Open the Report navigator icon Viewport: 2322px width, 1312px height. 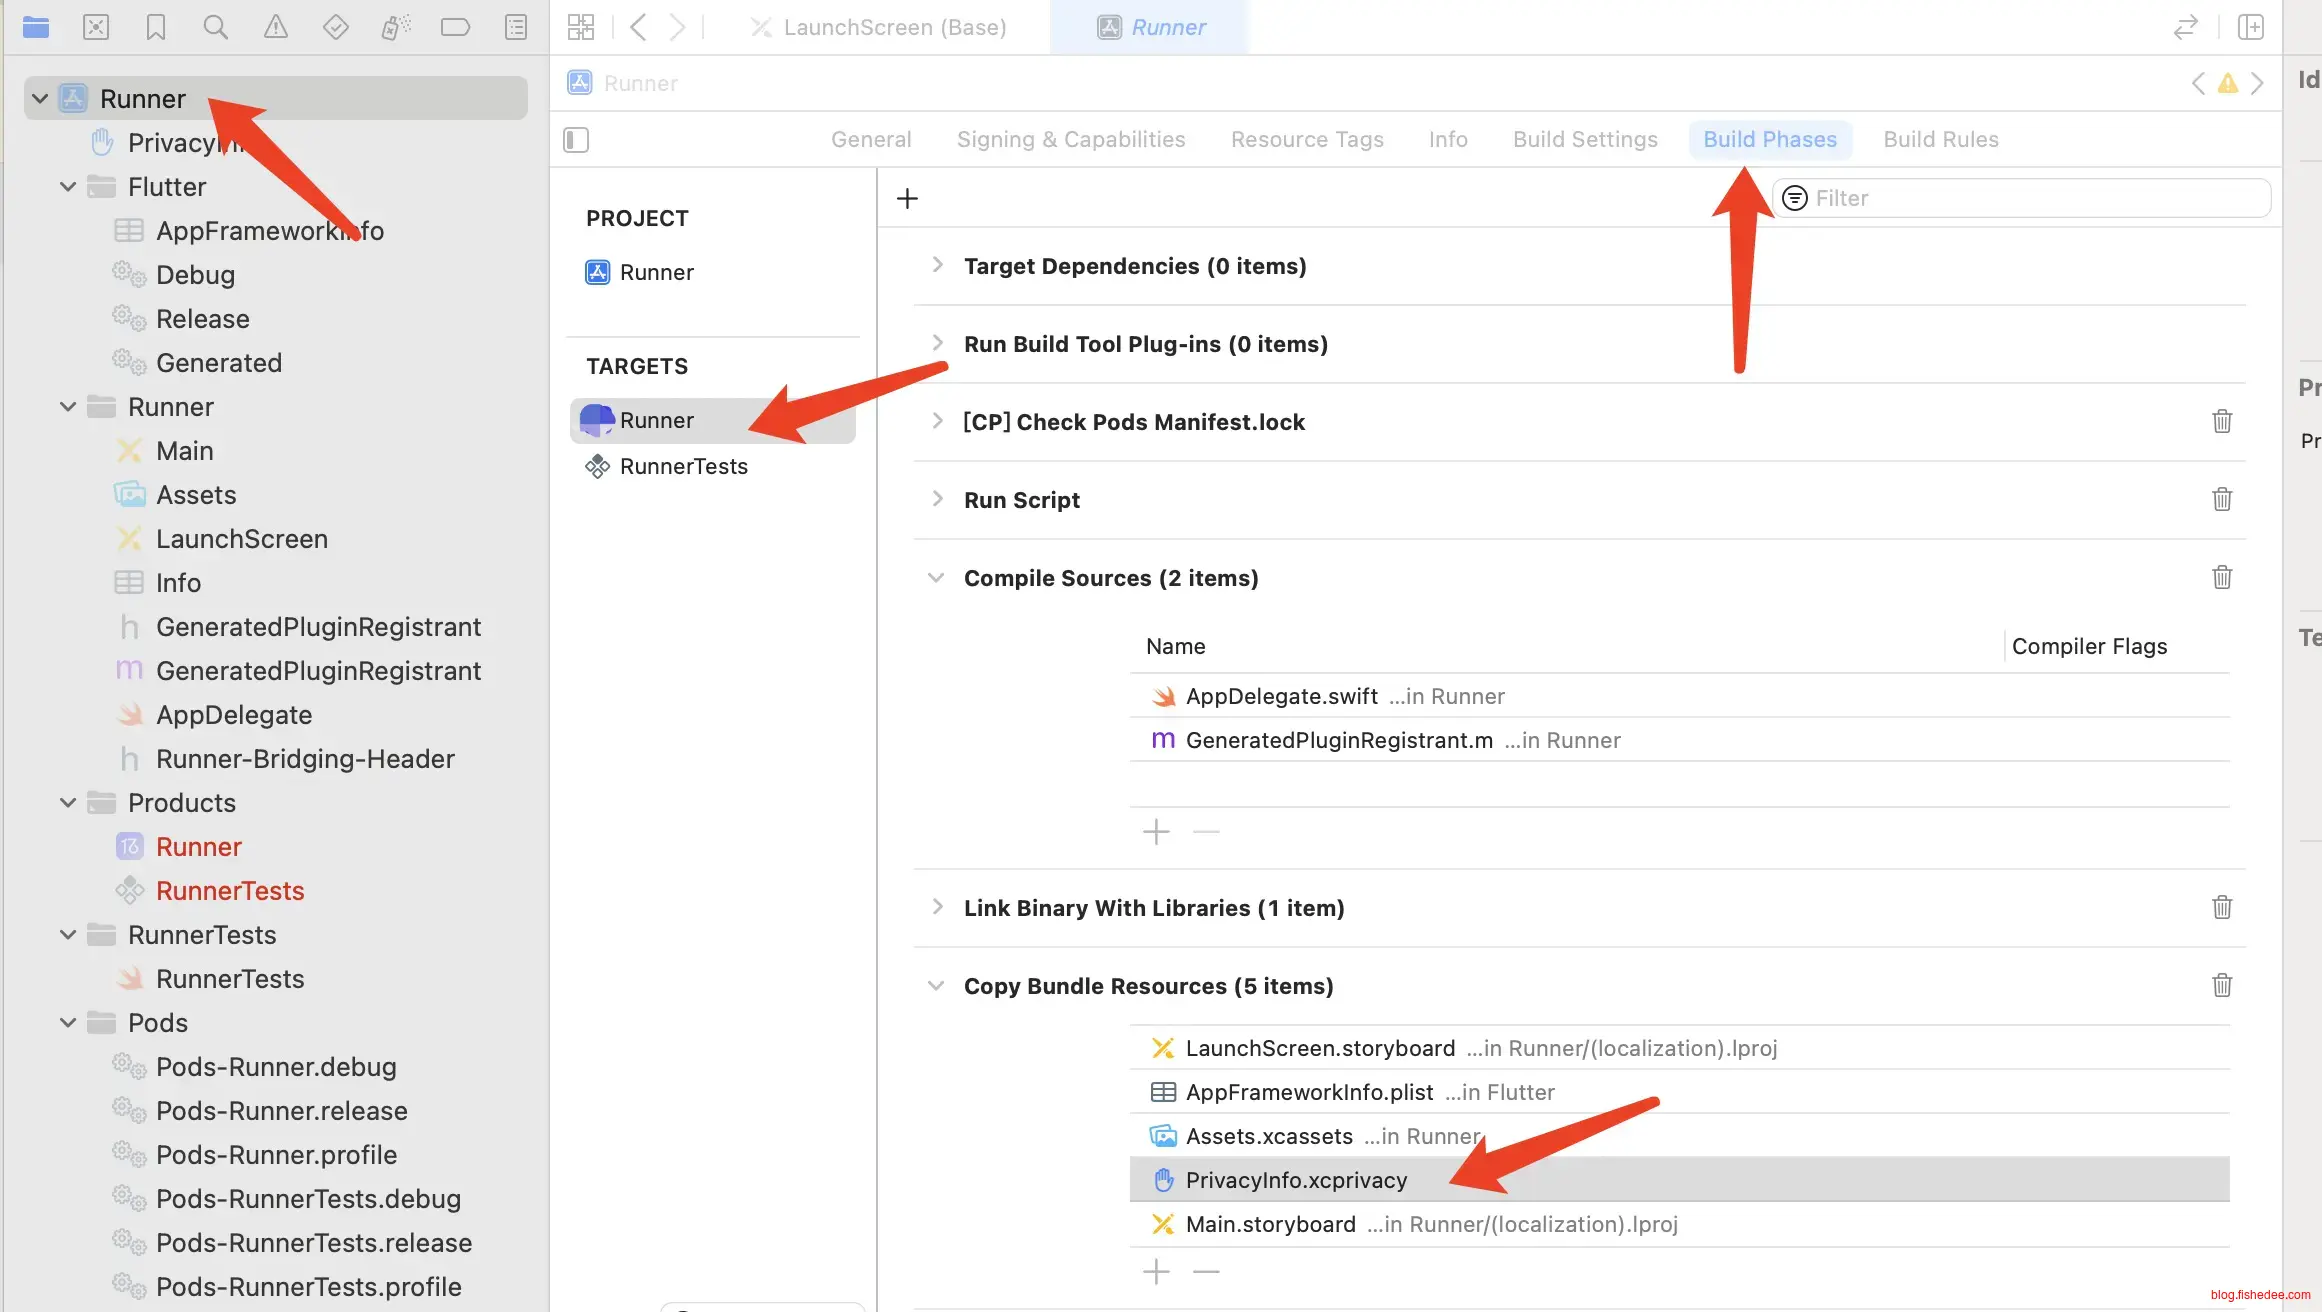pyautogui.click(x=515, y=27)
